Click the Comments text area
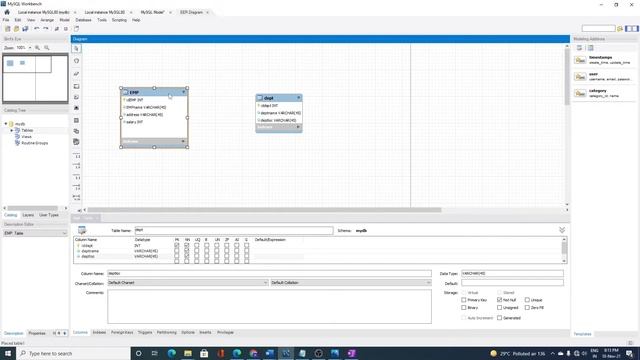The width and height of the screenshot is (640, 360). tap(269, 307)
